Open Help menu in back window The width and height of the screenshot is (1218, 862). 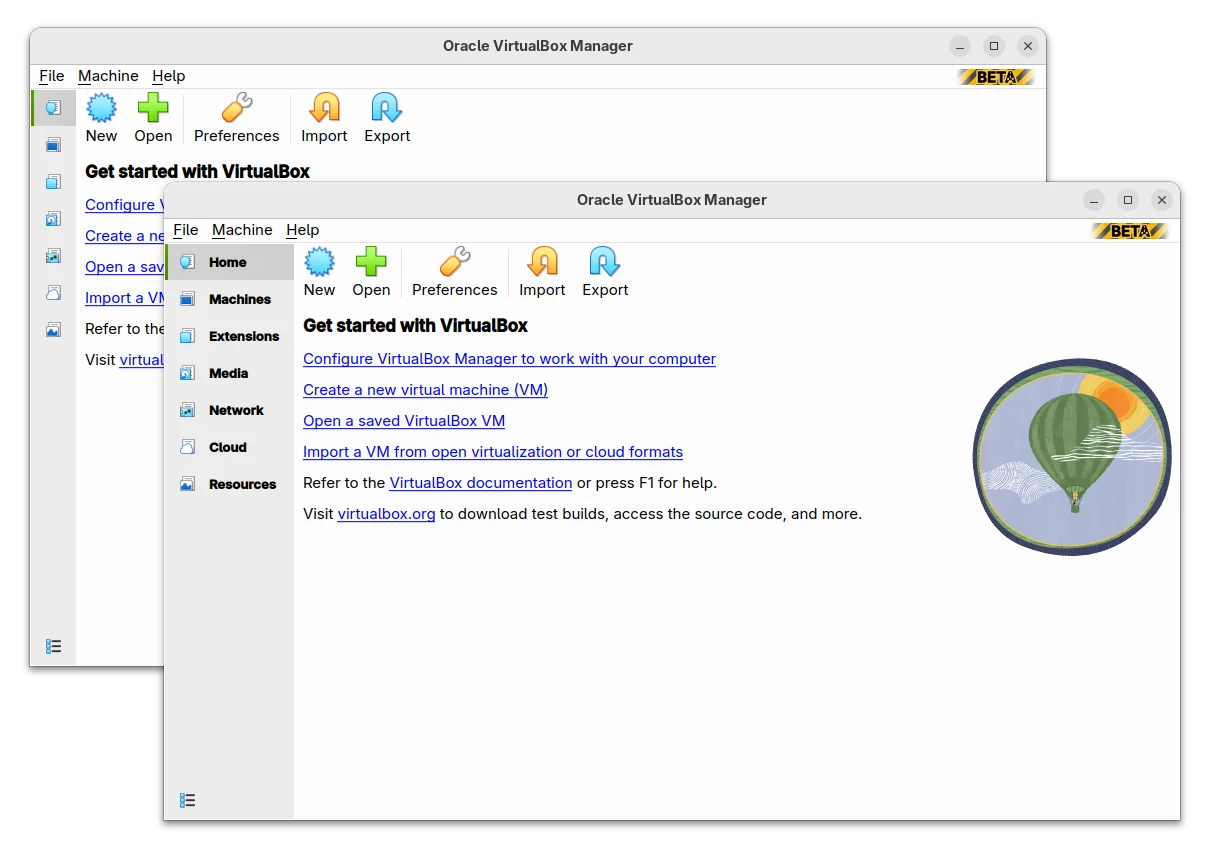point(168,76)
